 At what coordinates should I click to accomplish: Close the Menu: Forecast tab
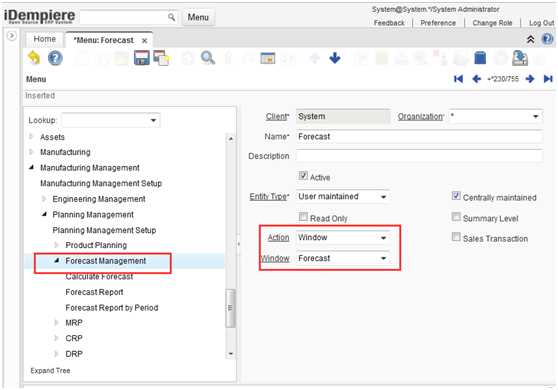click(x=144, y=41)
